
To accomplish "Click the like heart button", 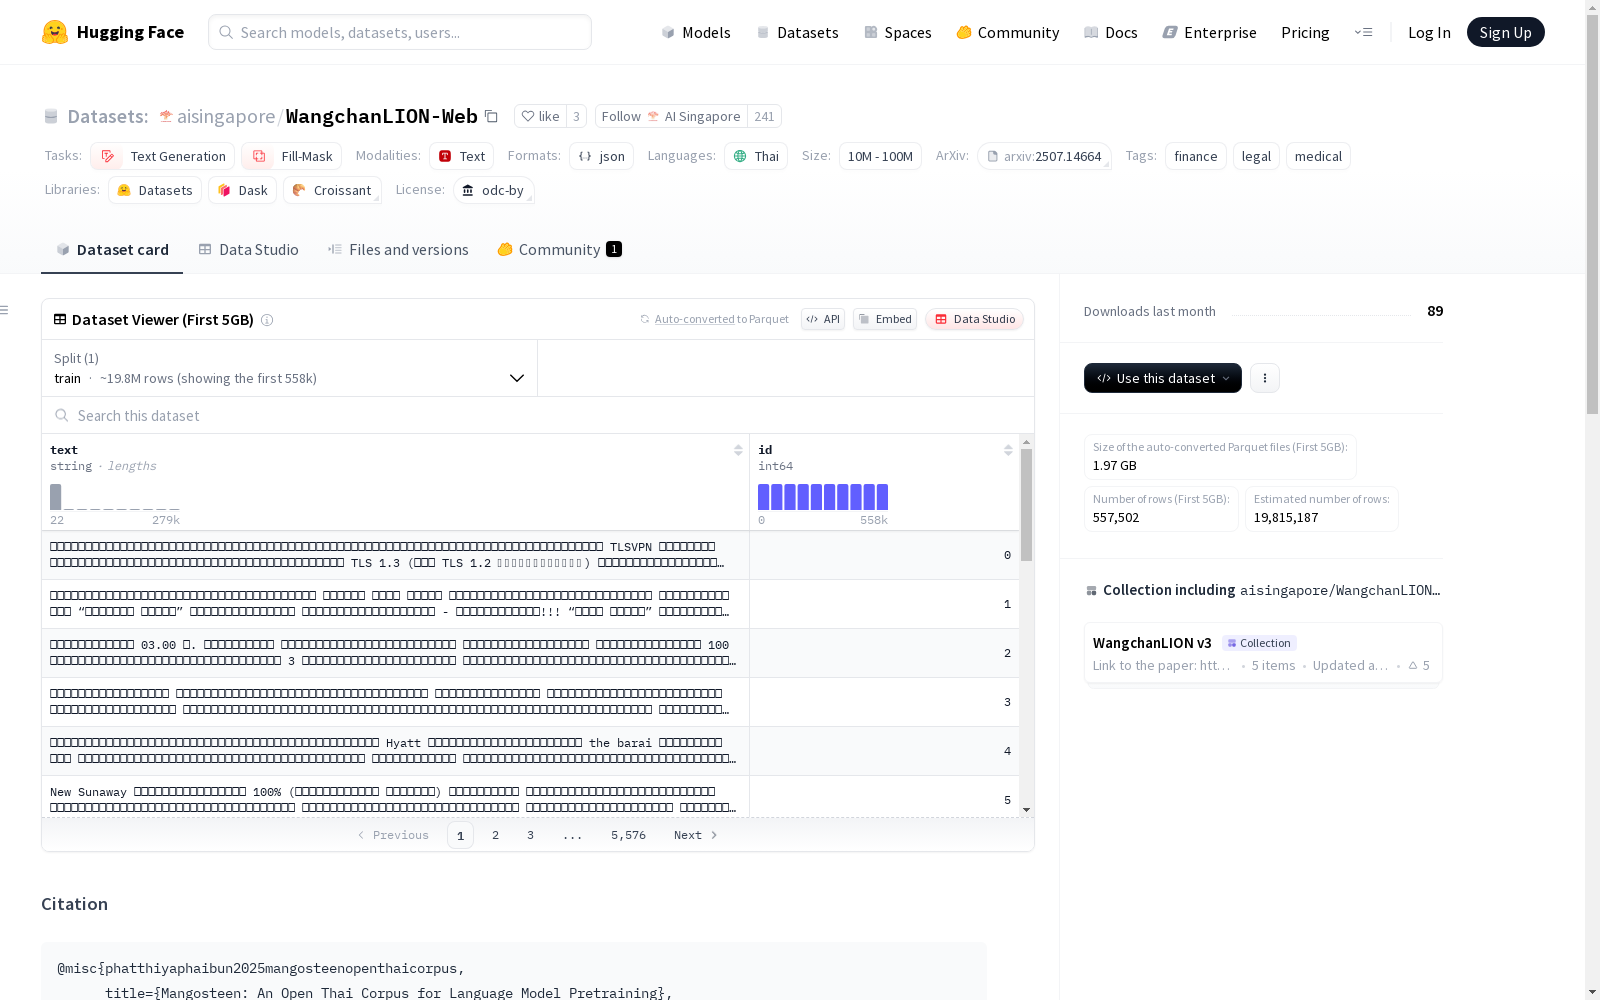I will (540, 116).
